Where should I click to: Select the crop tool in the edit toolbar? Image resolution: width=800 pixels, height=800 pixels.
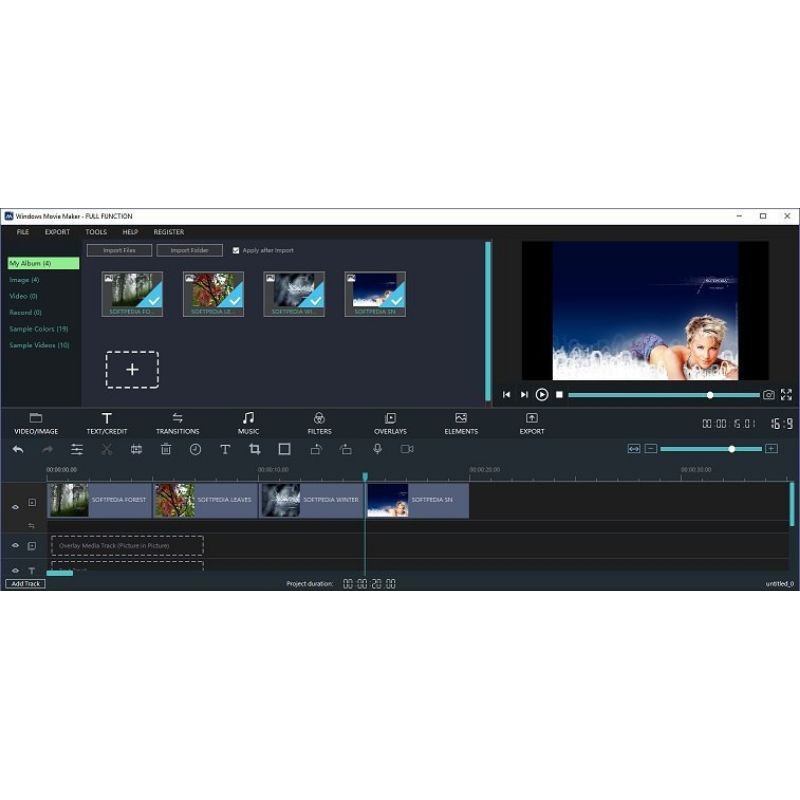coord(255,450)
